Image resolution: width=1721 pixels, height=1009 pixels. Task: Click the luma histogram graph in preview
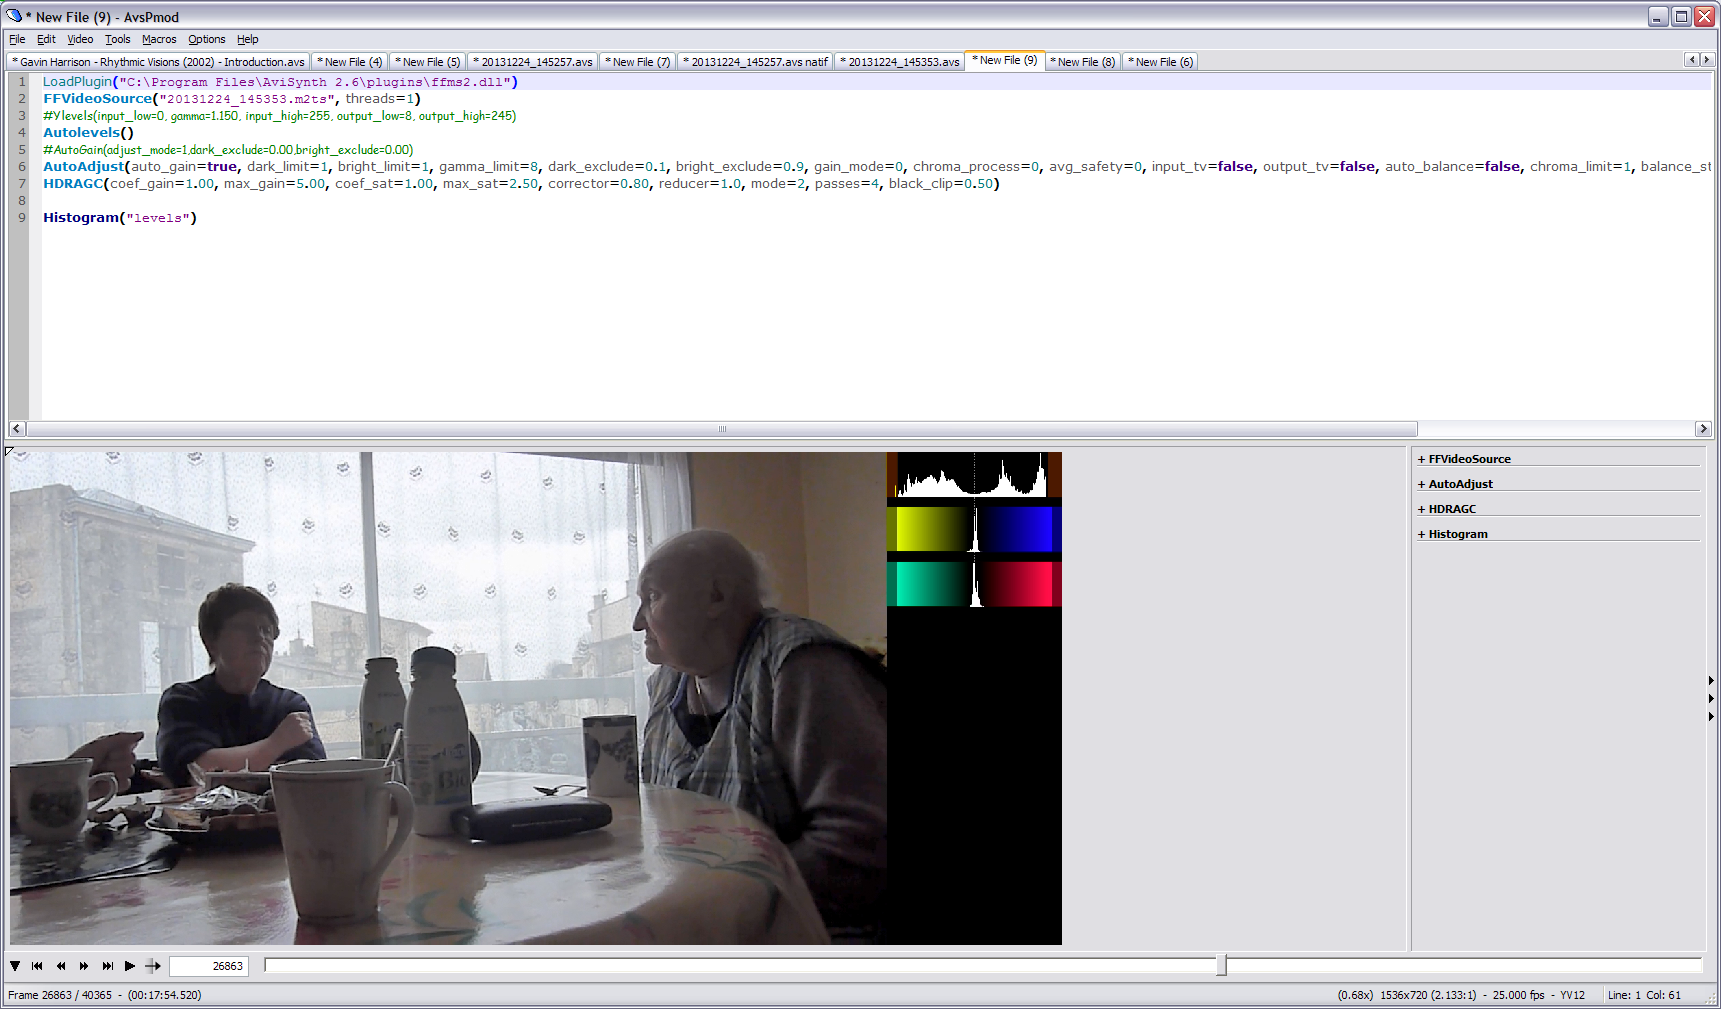tap(972, 474)
